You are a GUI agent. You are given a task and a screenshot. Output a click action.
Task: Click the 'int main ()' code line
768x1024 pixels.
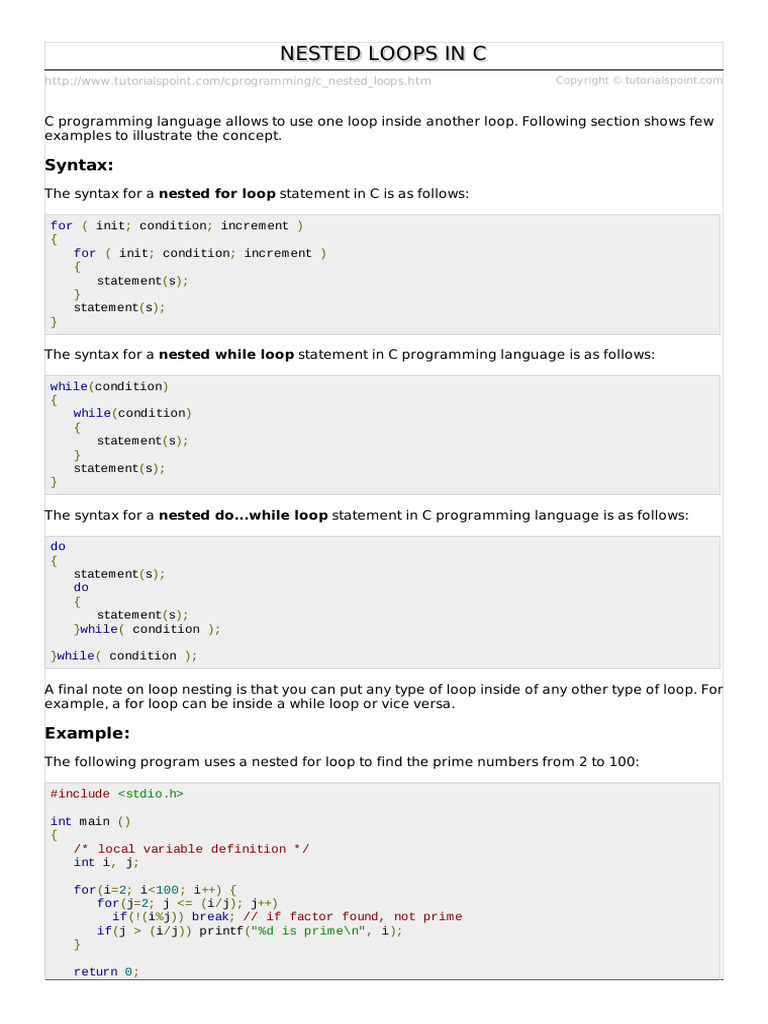pyautogui.click(x=91, y=821)
